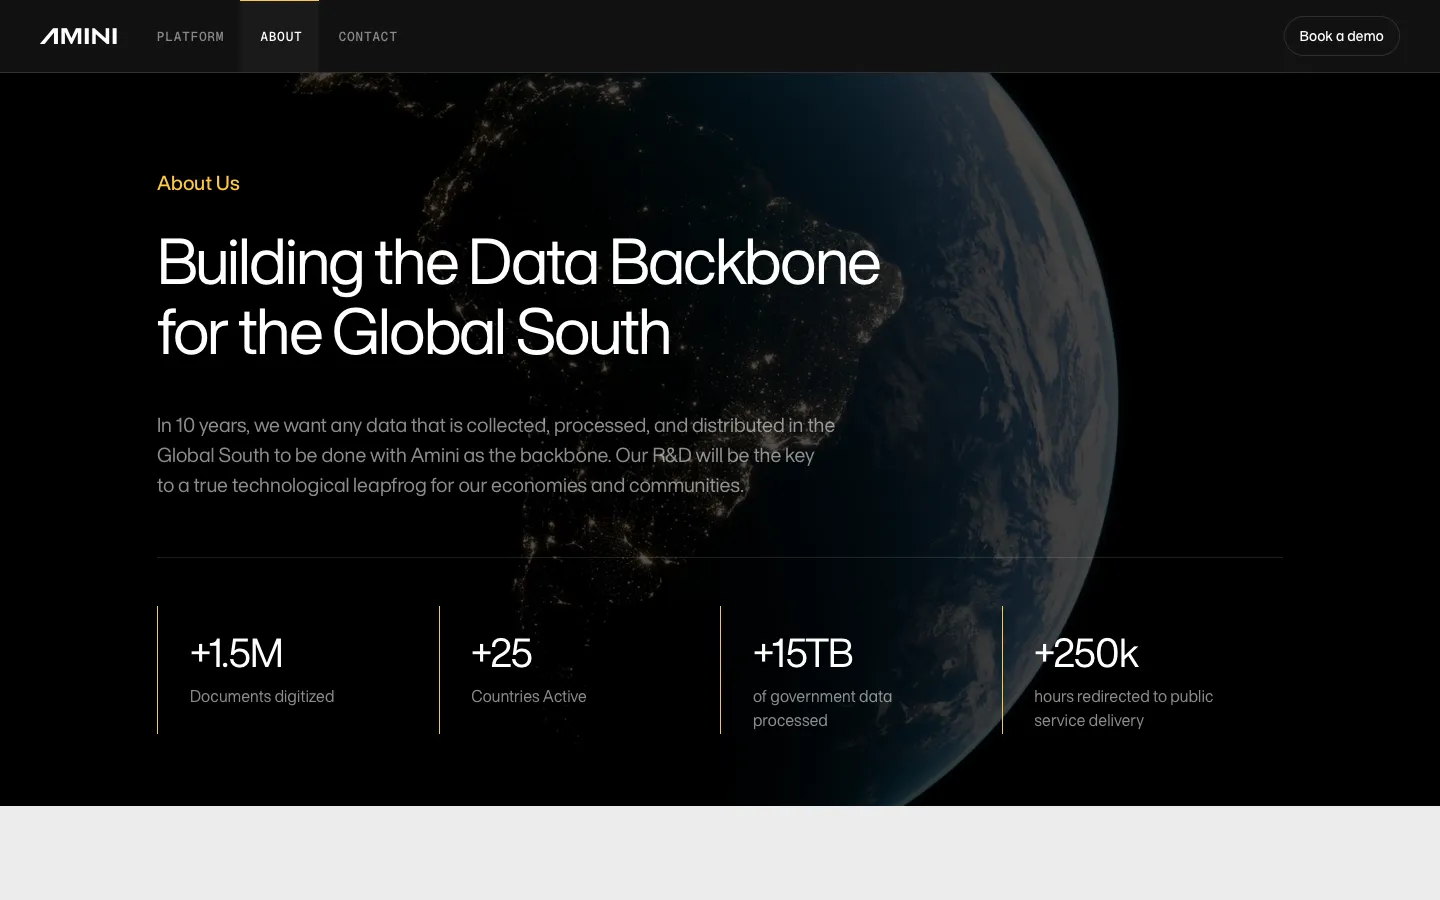Click the About Us label
1440x900 pixels.
click(x=198, y=183)
